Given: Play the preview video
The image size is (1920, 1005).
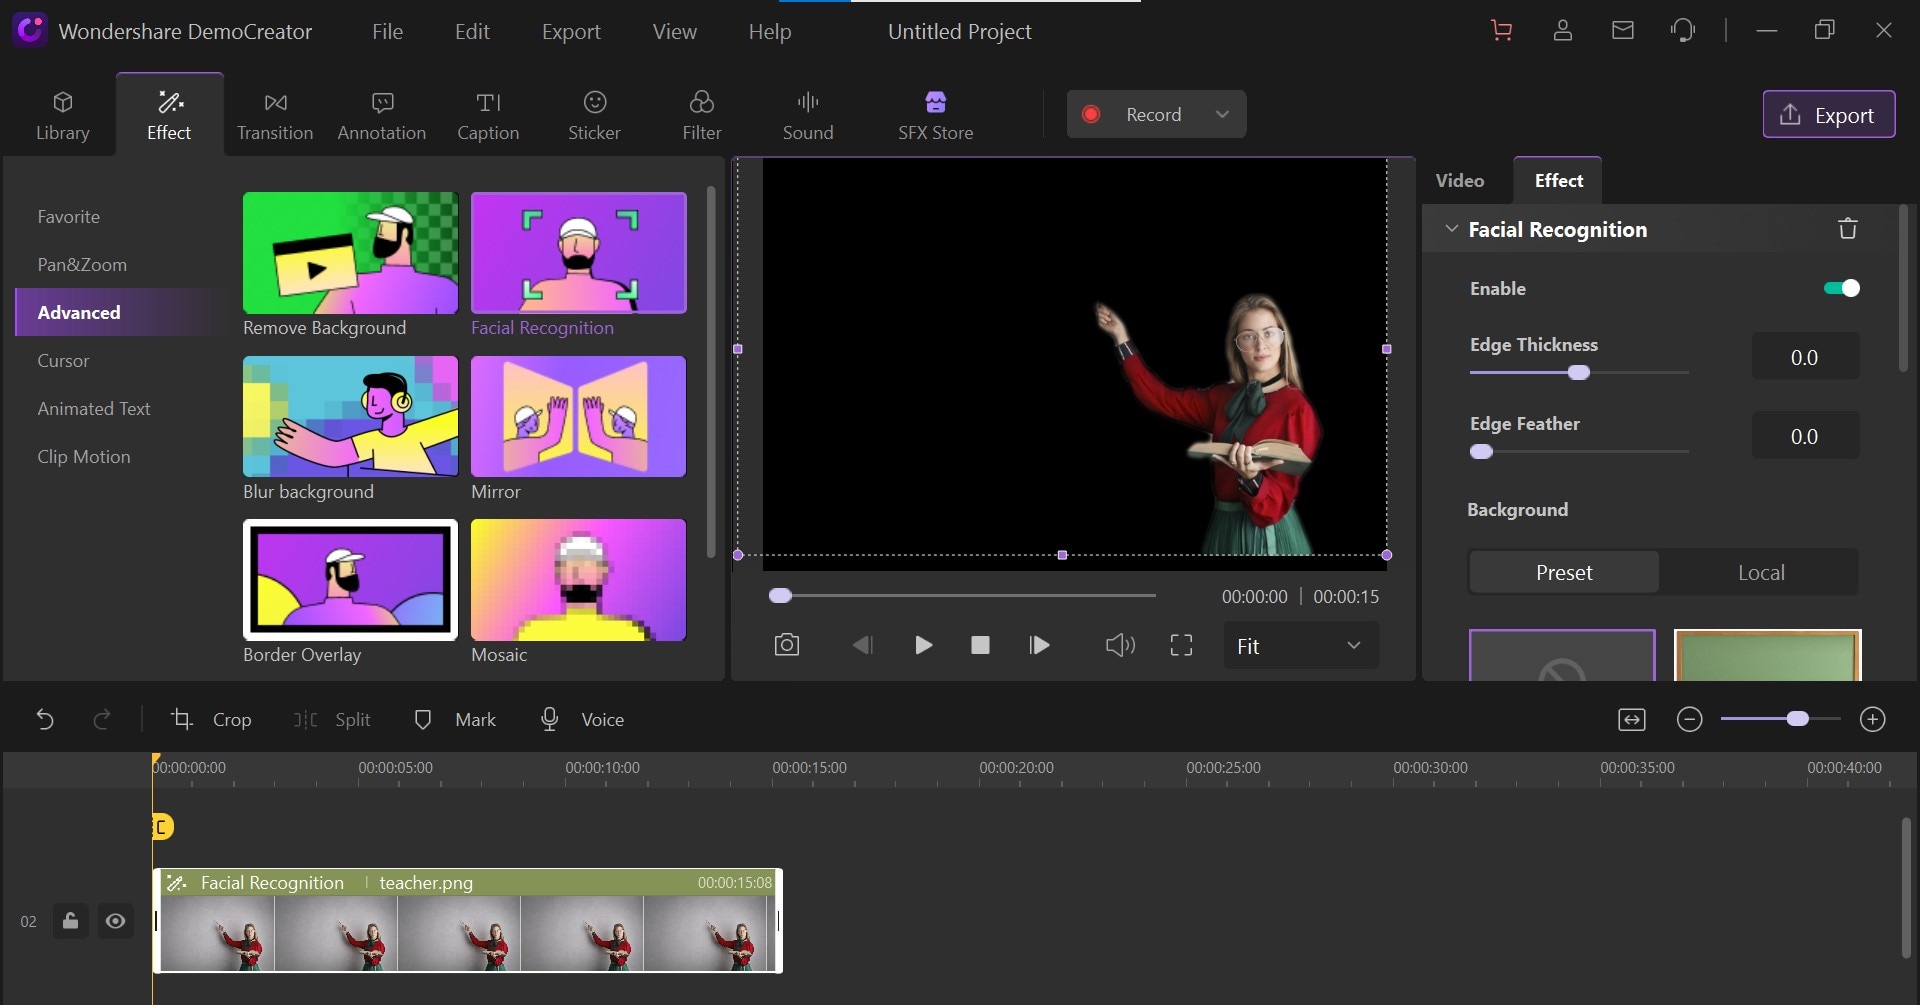Looking at the screenshot, I should coord(923,645).
